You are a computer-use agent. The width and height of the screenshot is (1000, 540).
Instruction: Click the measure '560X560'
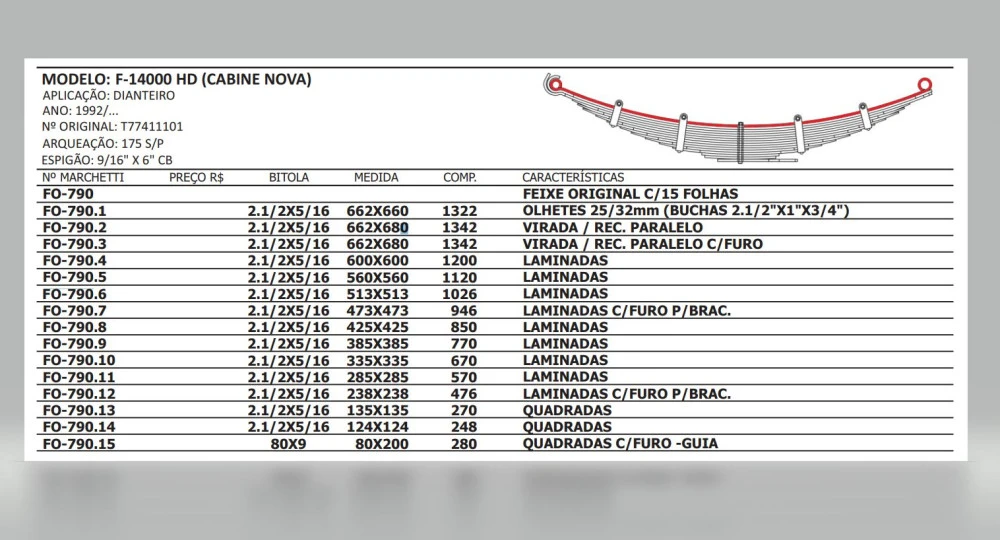tap(378, 277)
